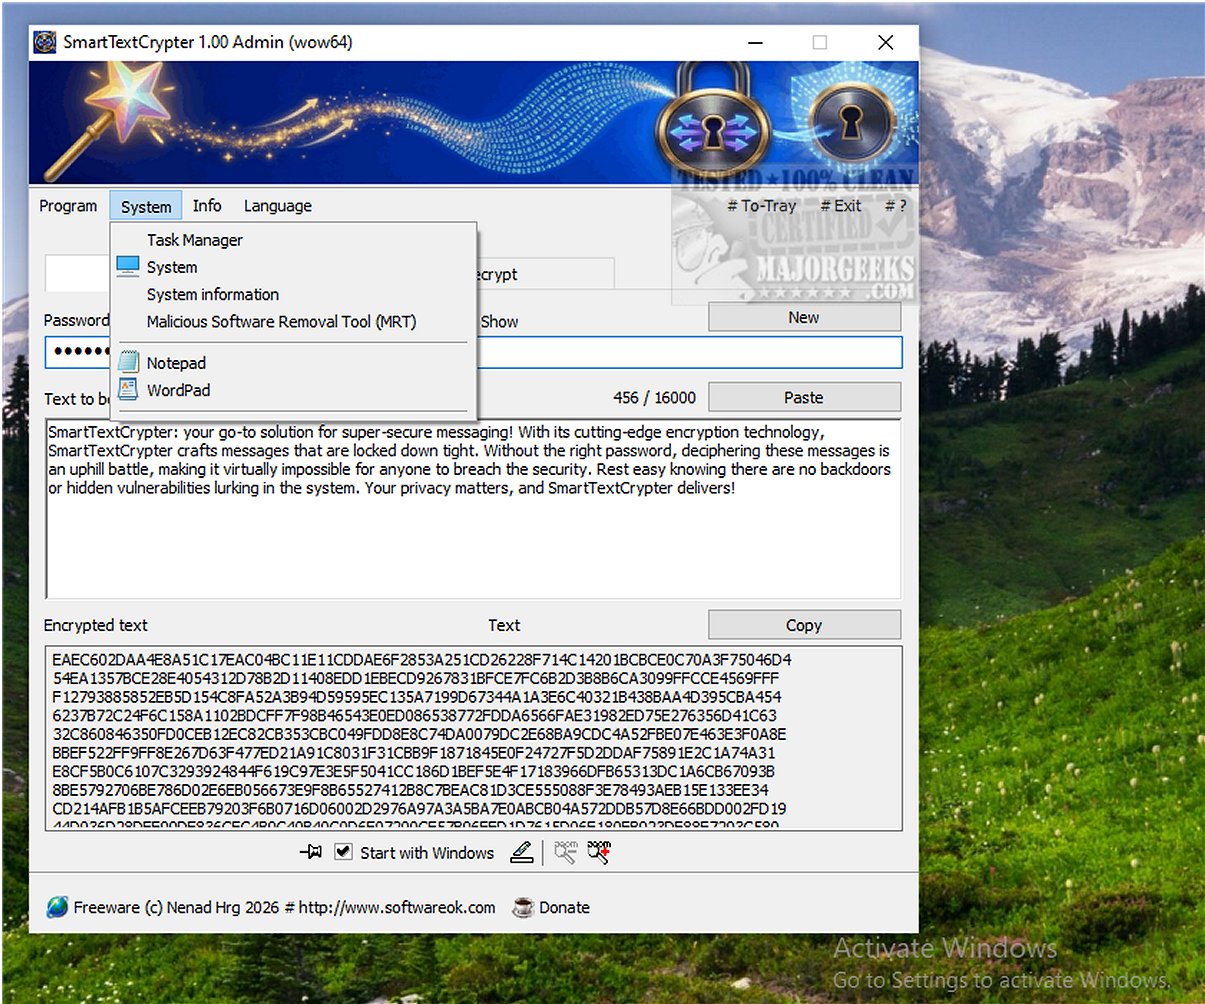This screenshot has width=1205, height=1004.
Task: Click the # ? help link
Action: (896, 206)
